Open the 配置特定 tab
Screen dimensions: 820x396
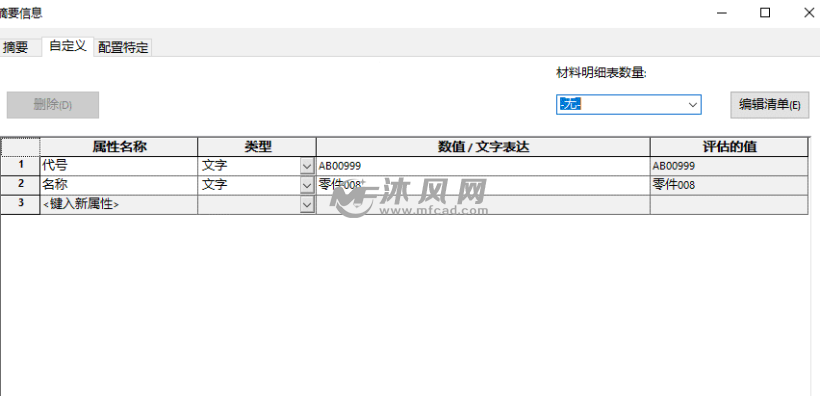point(123,48)
